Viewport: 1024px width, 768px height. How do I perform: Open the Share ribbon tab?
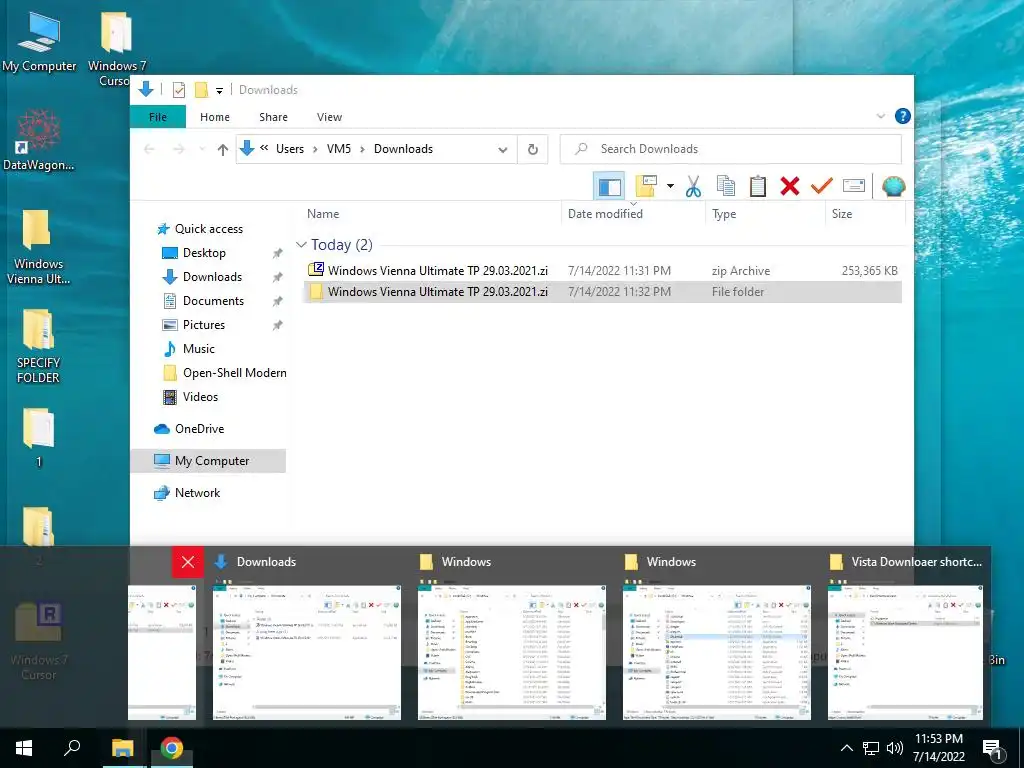click(273, 117)
